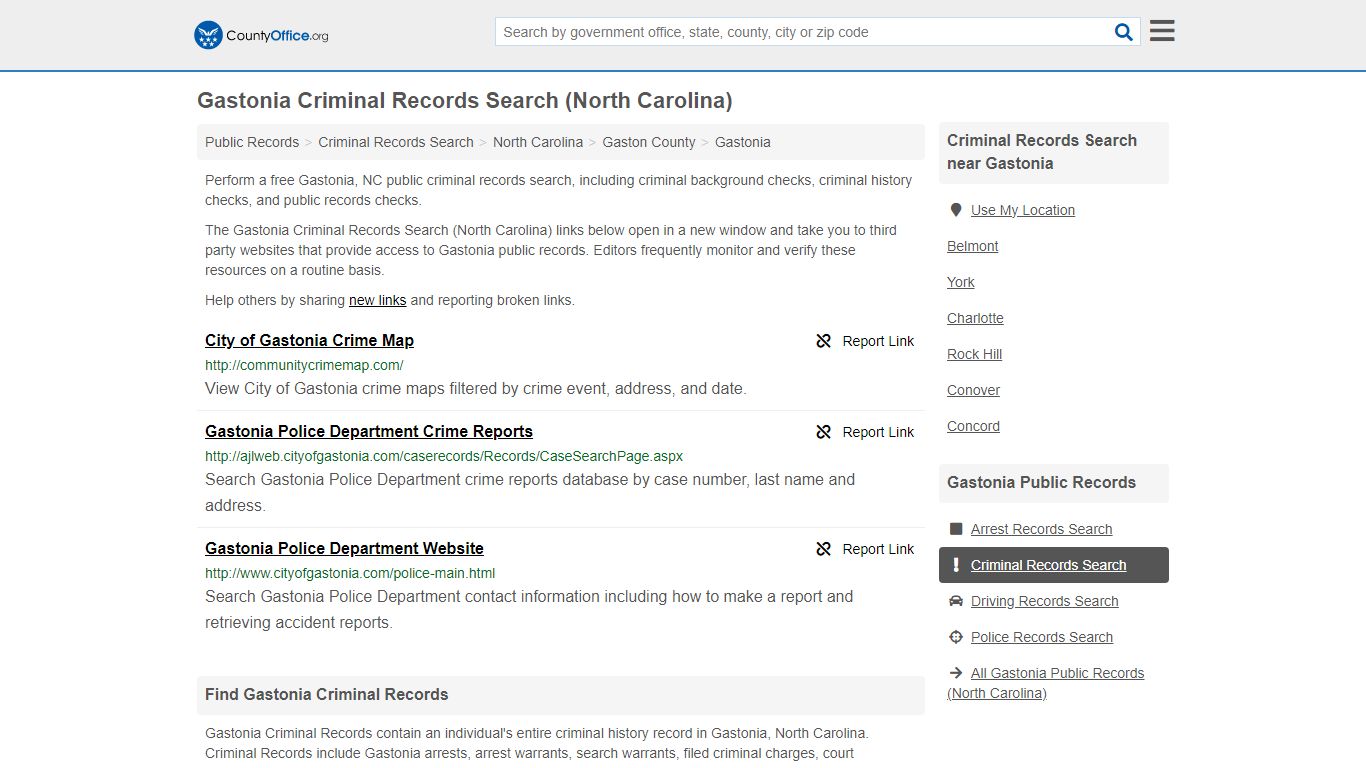Click the search magnifier icon

1124,32
